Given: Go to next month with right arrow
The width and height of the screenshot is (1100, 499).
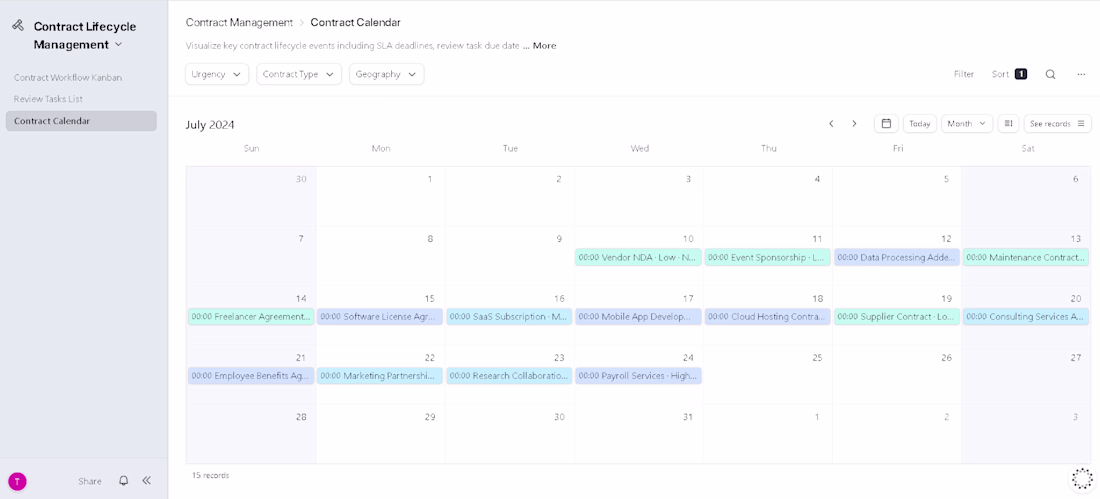Looking at the screenshot, I should tap(854, 124).
